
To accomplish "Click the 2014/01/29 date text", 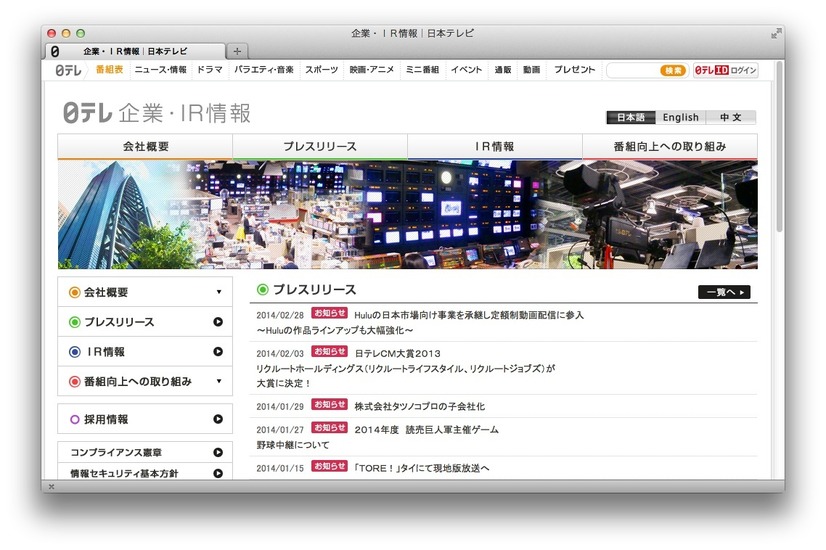I will pos(280,406).
